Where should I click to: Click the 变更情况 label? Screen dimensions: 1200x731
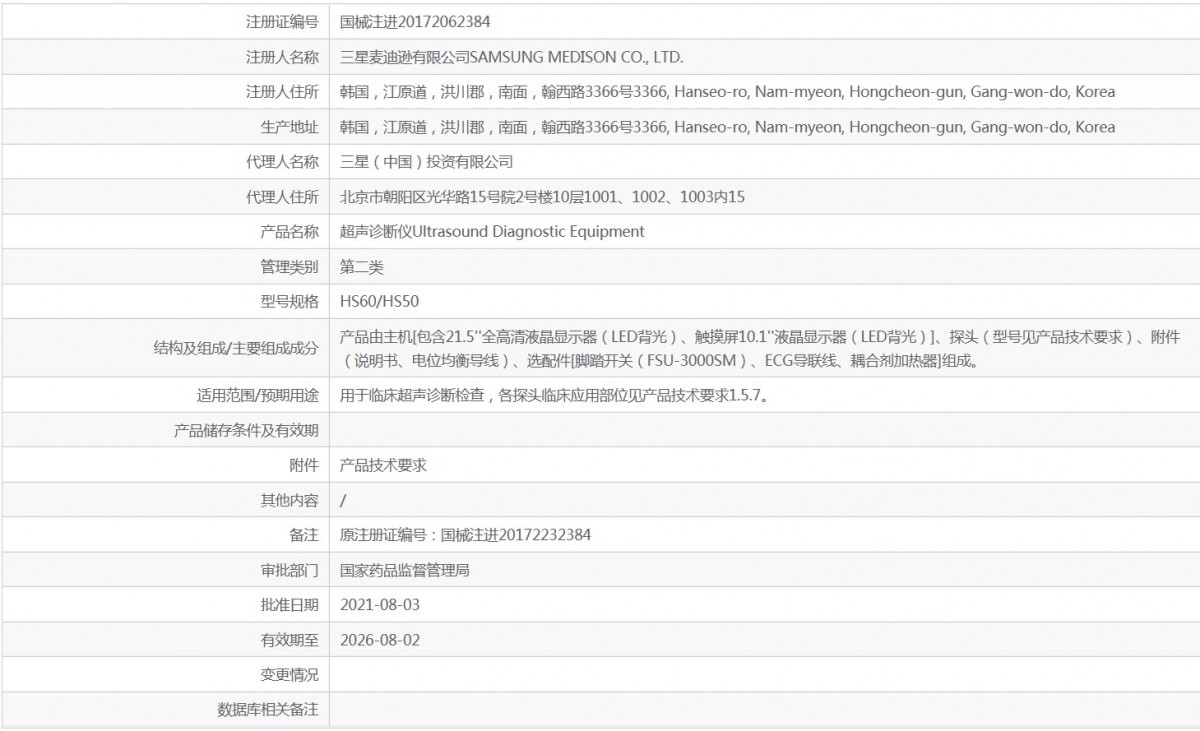coord(289,675)
